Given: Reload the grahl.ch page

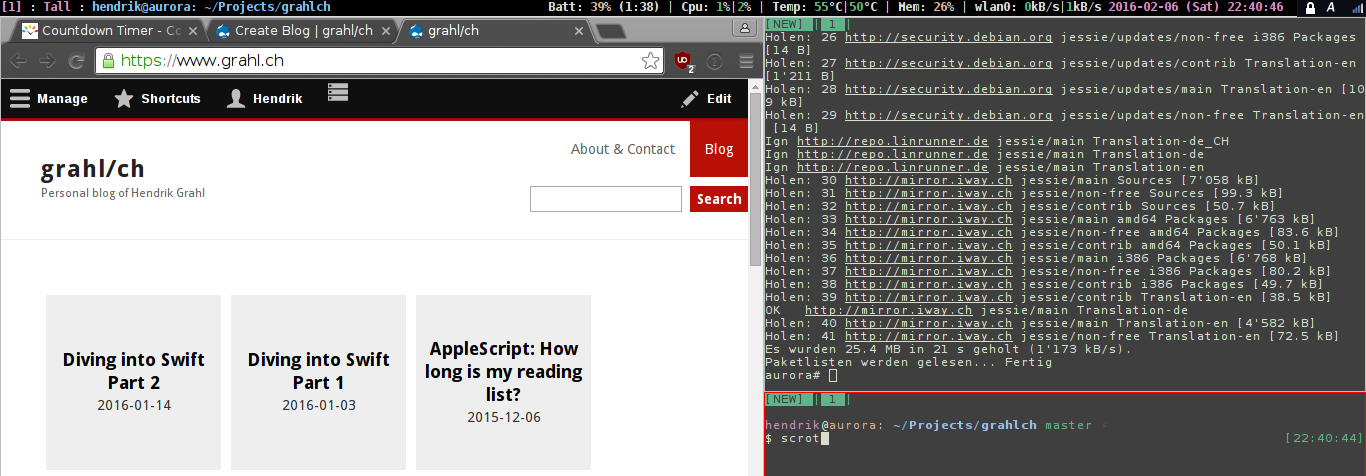Looking at the screenshot, I should tap(76, 61).
